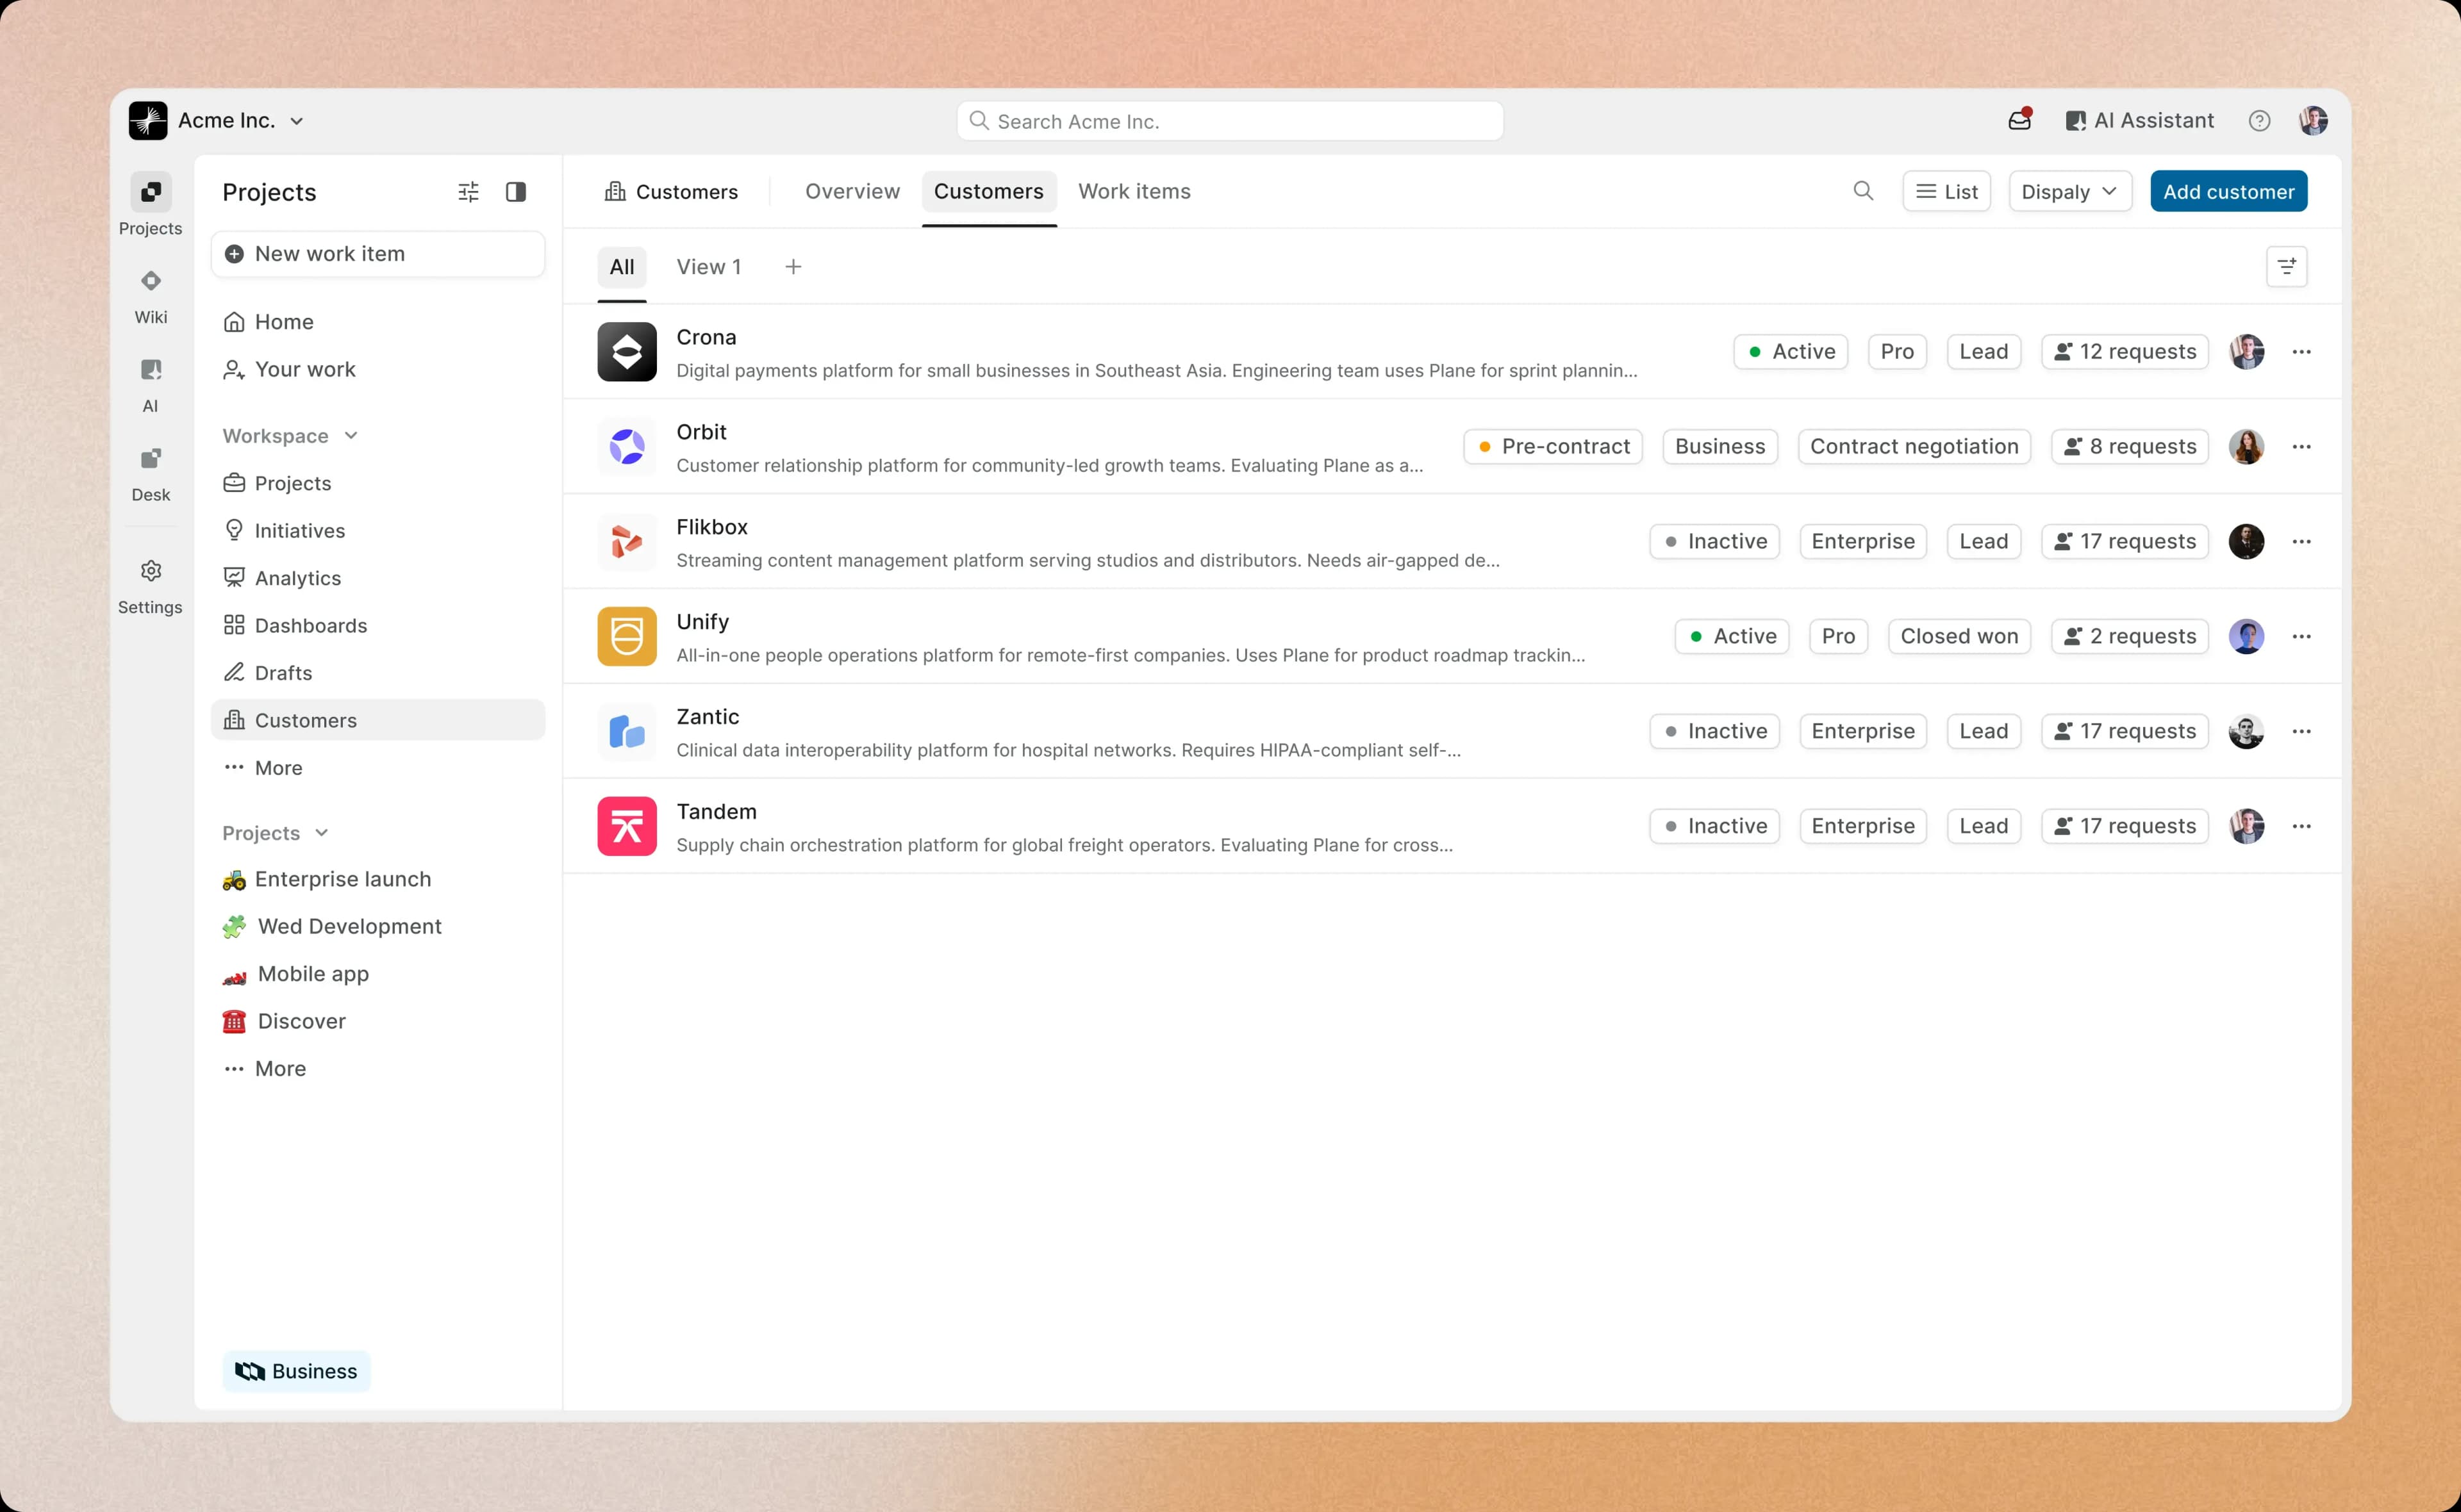Expand the Acme Inc. workspace switcher
Viewport: 2461px width, 1512px height.
297,120
